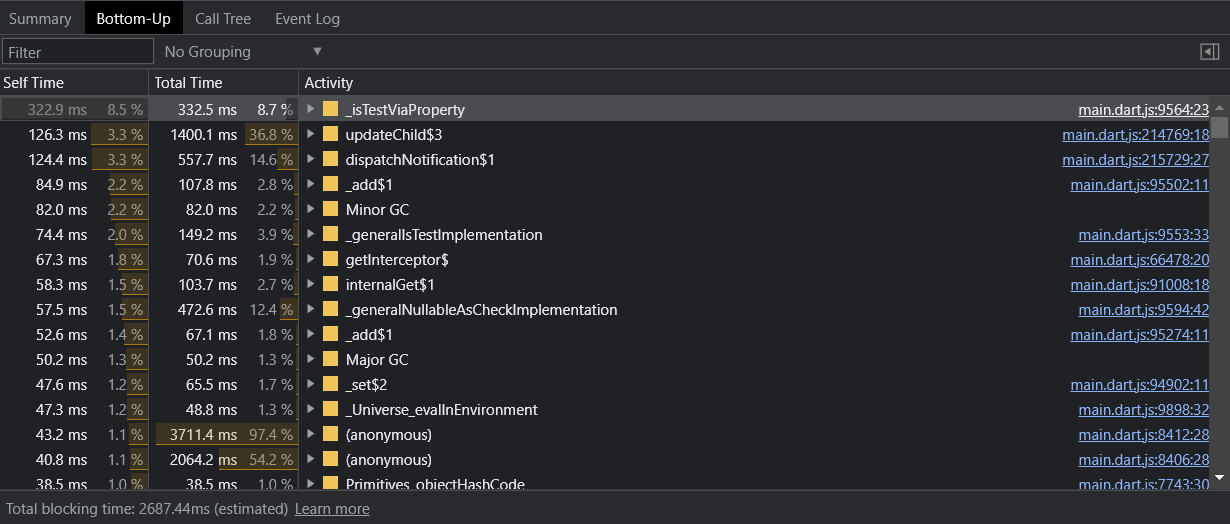
Task: Click the yellow scripting icon beside updateChild$3
Action: point(330,134)
